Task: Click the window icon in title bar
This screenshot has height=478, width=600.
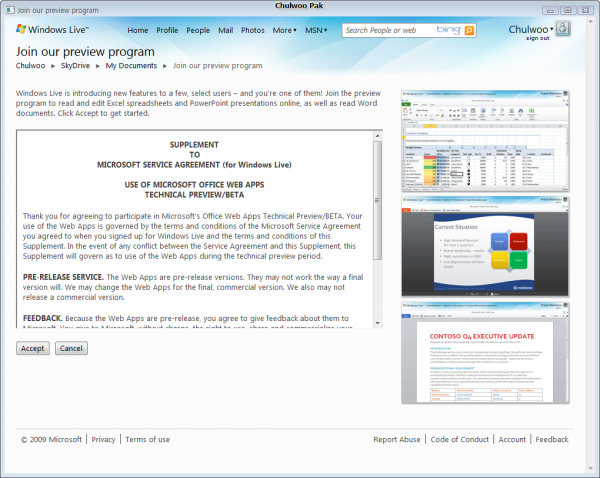Action: coord(10,10)
